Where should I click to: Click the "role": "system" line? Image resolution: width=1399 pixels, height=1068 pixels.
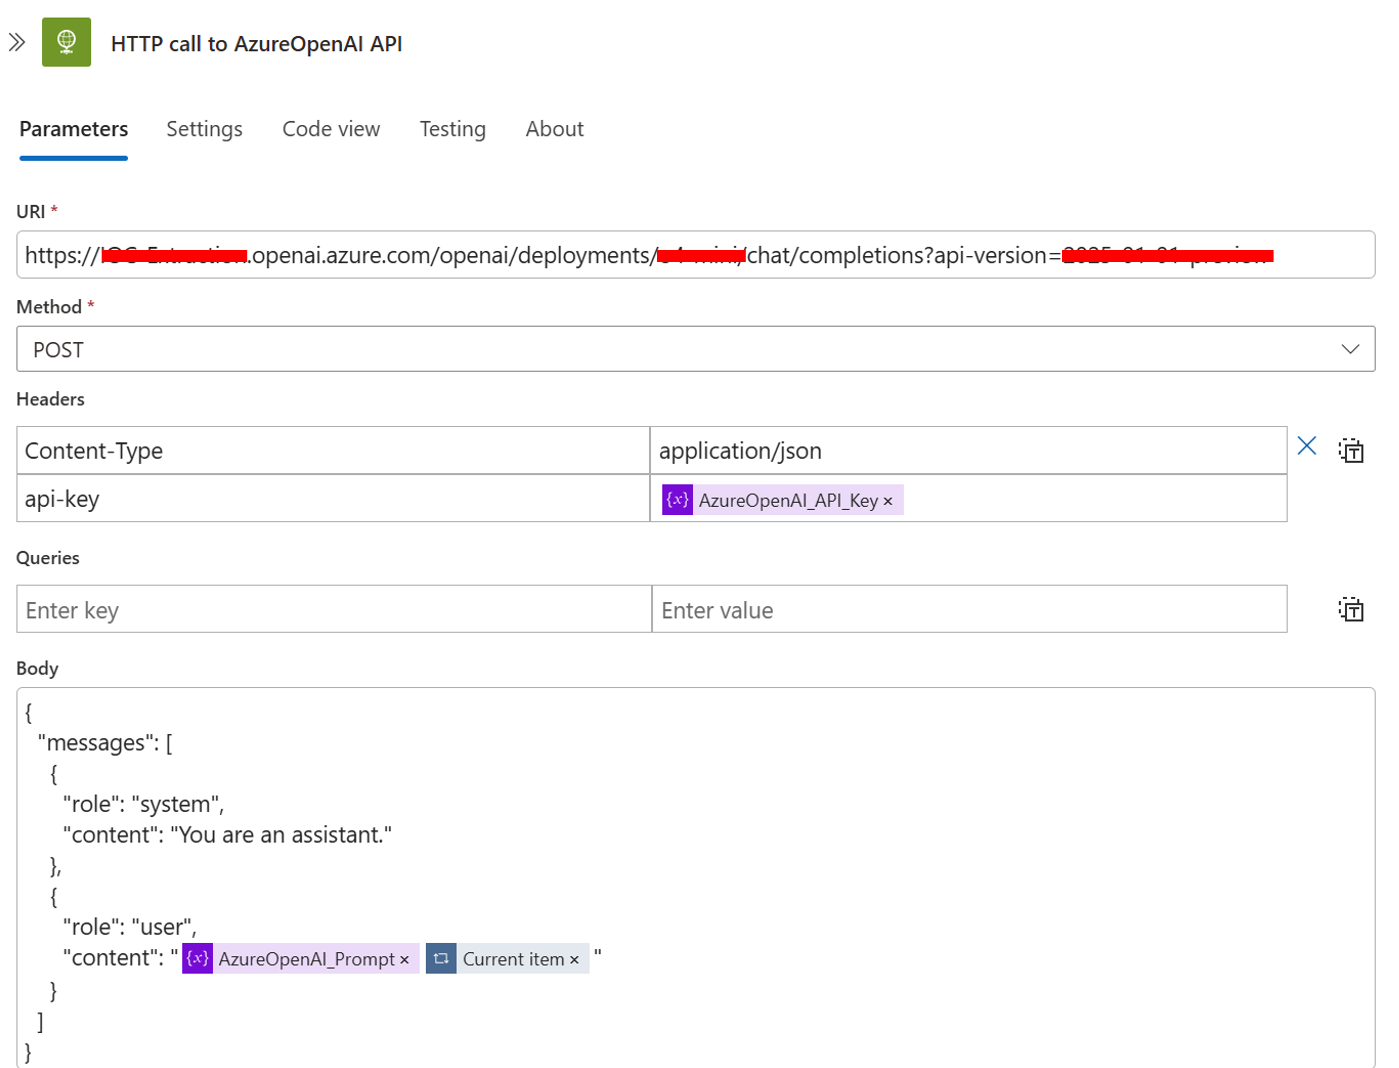coord(143,804)
